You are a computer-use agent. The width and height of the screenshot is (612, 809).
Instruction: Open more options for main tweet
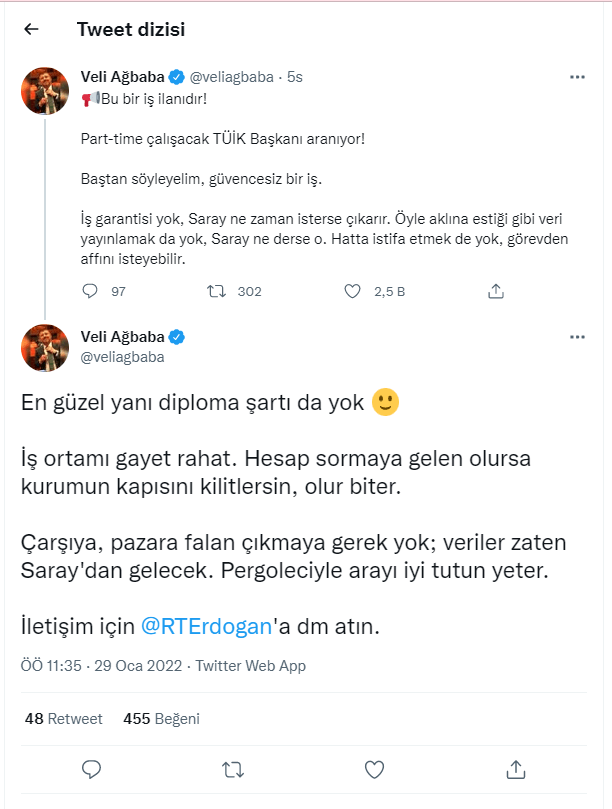point(577,337)
